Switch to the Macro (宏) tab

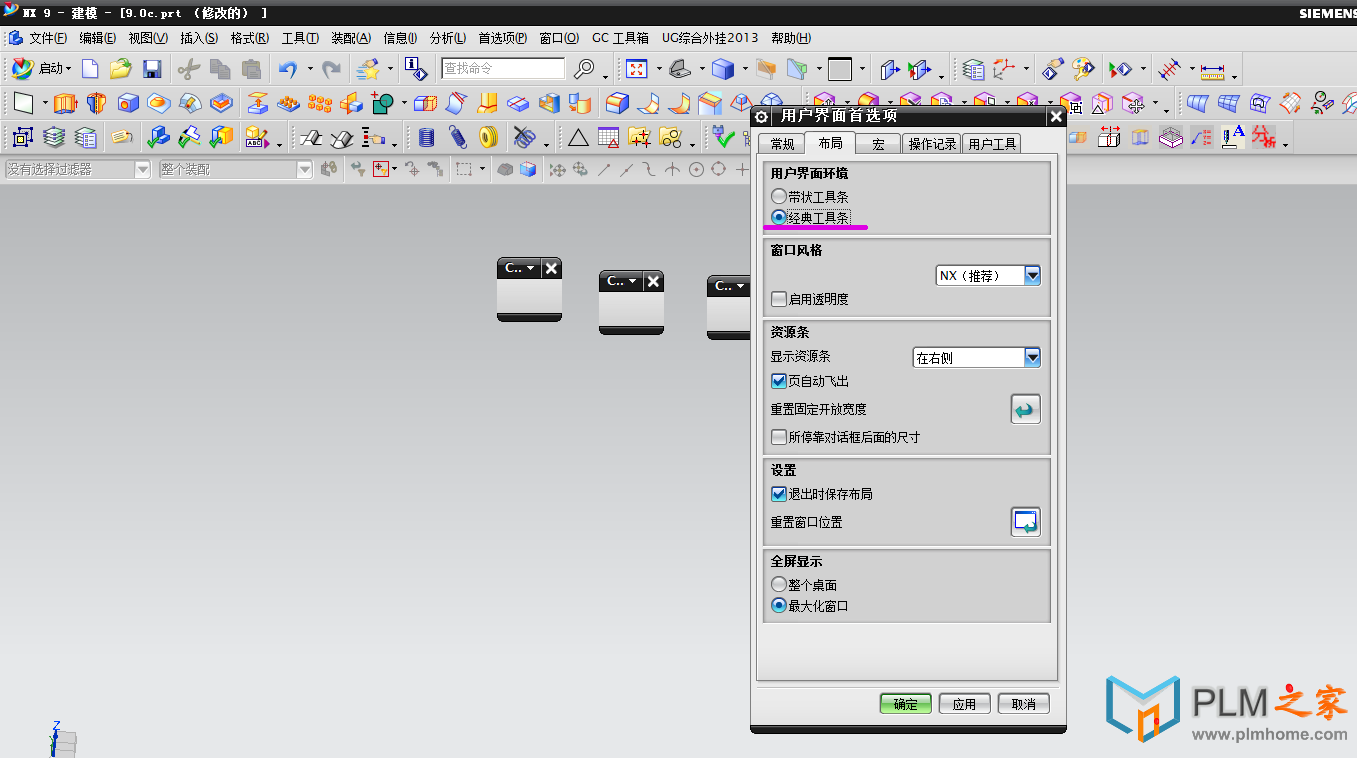[878, 144]
